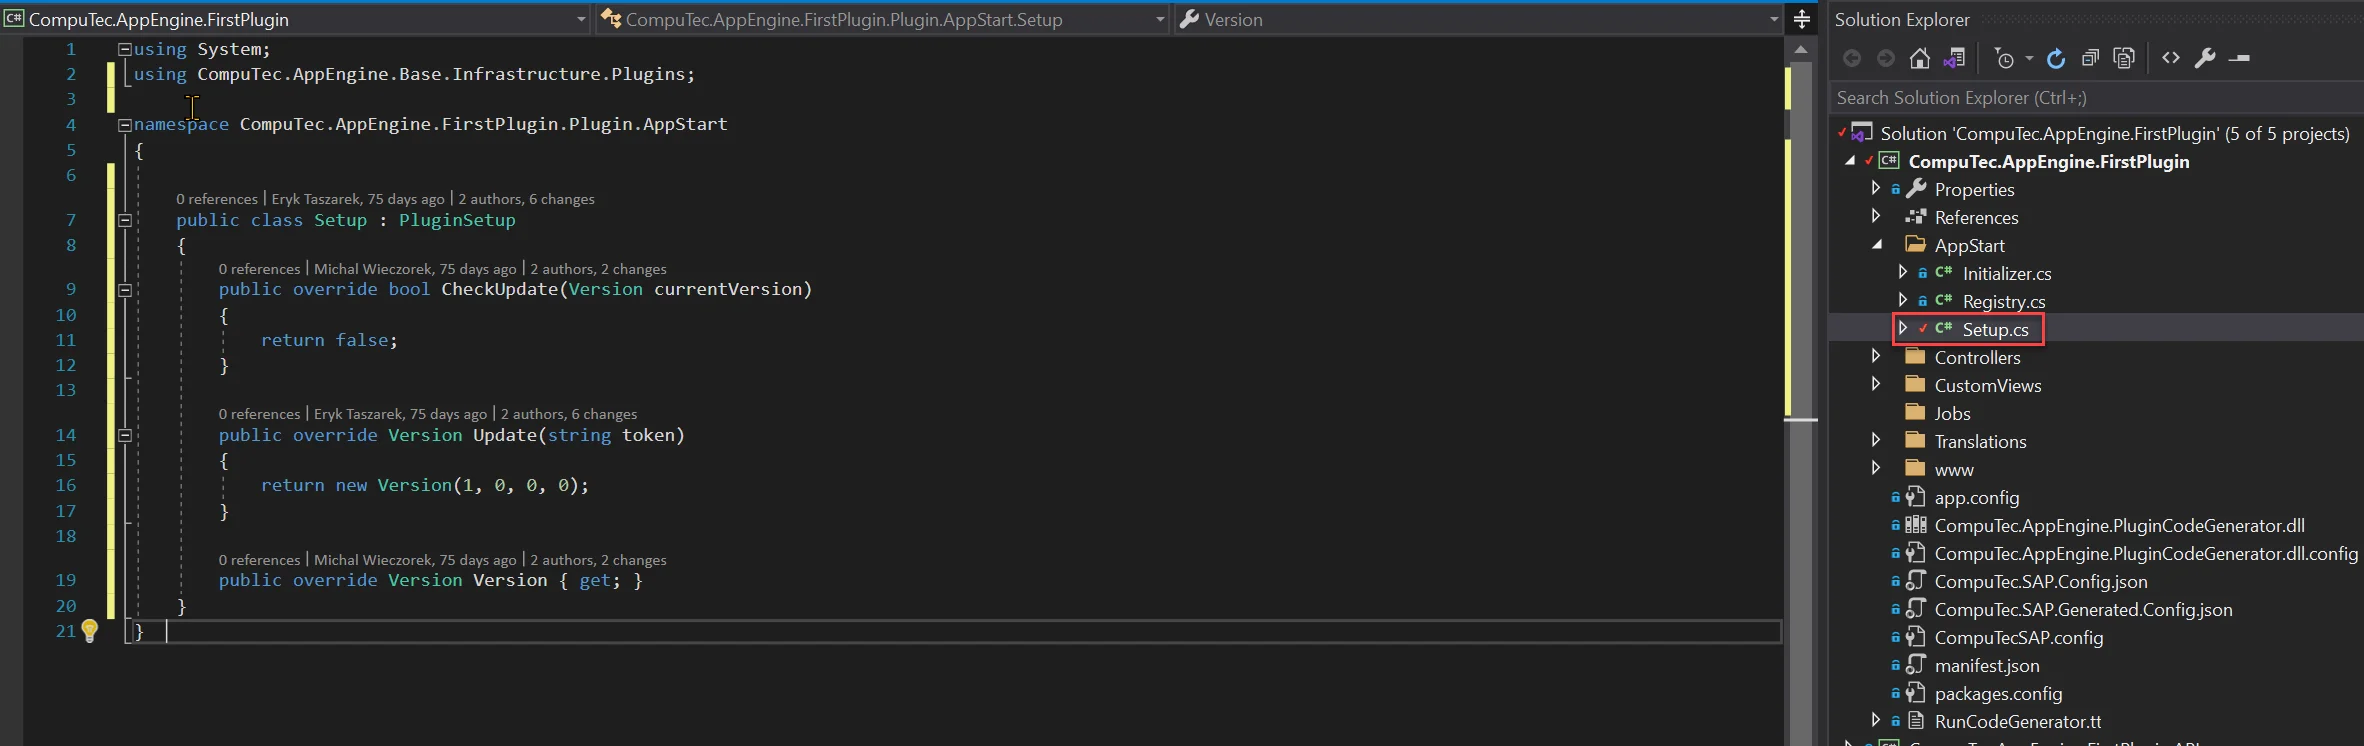Click the Home icon in Solution Explorer
The width and height of the screenshot is (2364, 746).
click(1919, 59)
